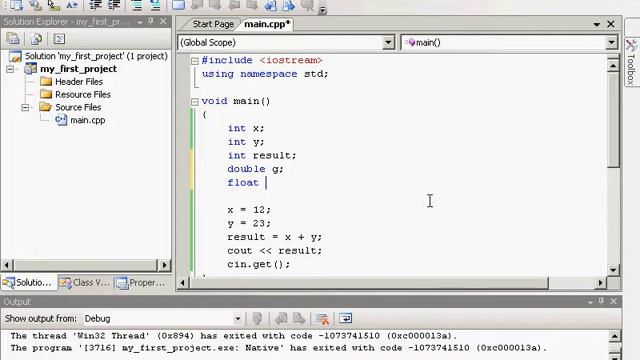Switch to the Start Page tab

[x=213, y=24]
